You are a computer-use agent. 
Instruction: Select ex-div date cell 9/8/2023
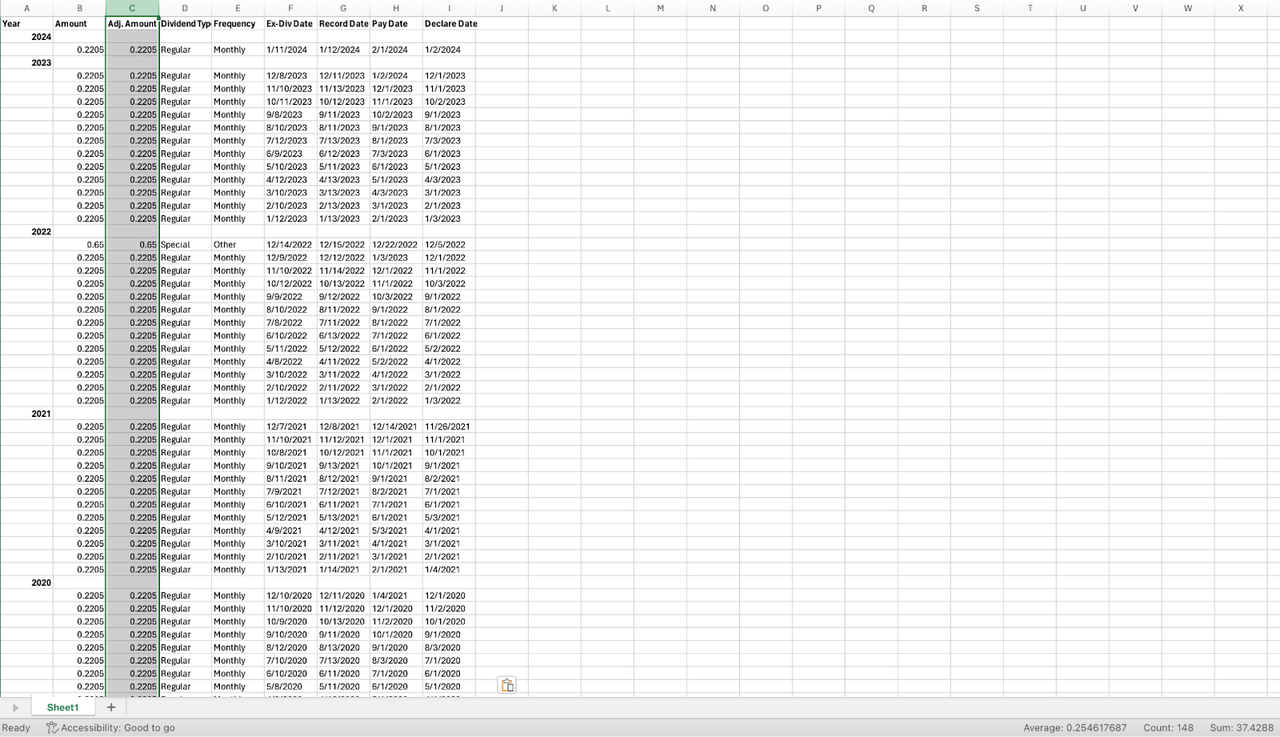click(x=290, y=115)
